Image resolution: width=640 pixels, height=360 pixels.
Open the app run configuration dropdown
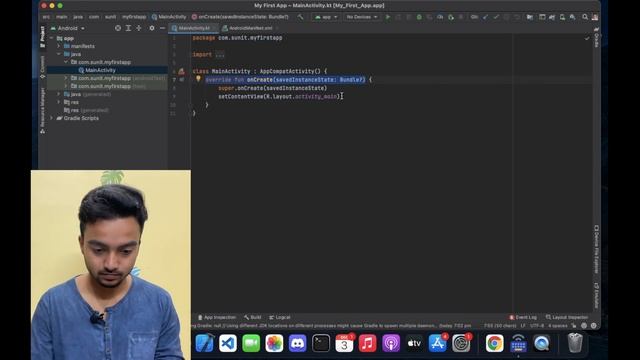(x=326, y=17)
